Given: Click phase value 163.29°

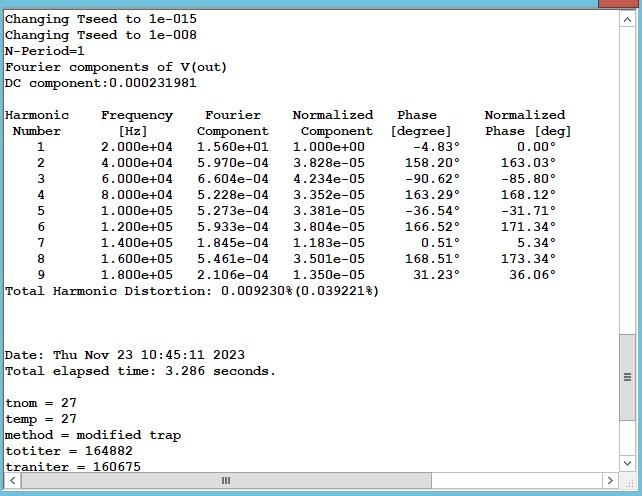Looking at the screenshot, I should (433, 195).
